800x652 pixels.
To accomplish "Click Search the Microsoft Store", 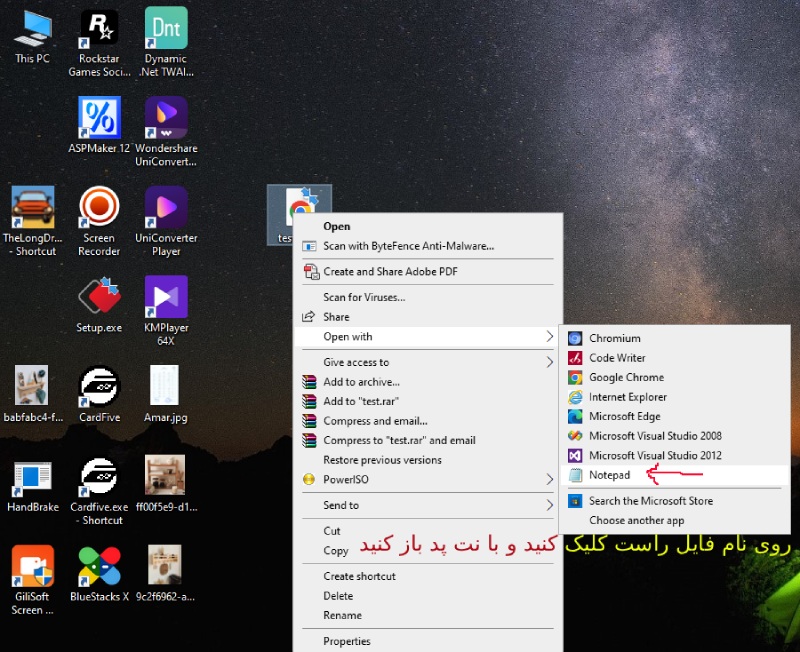I will pos(650,501).
